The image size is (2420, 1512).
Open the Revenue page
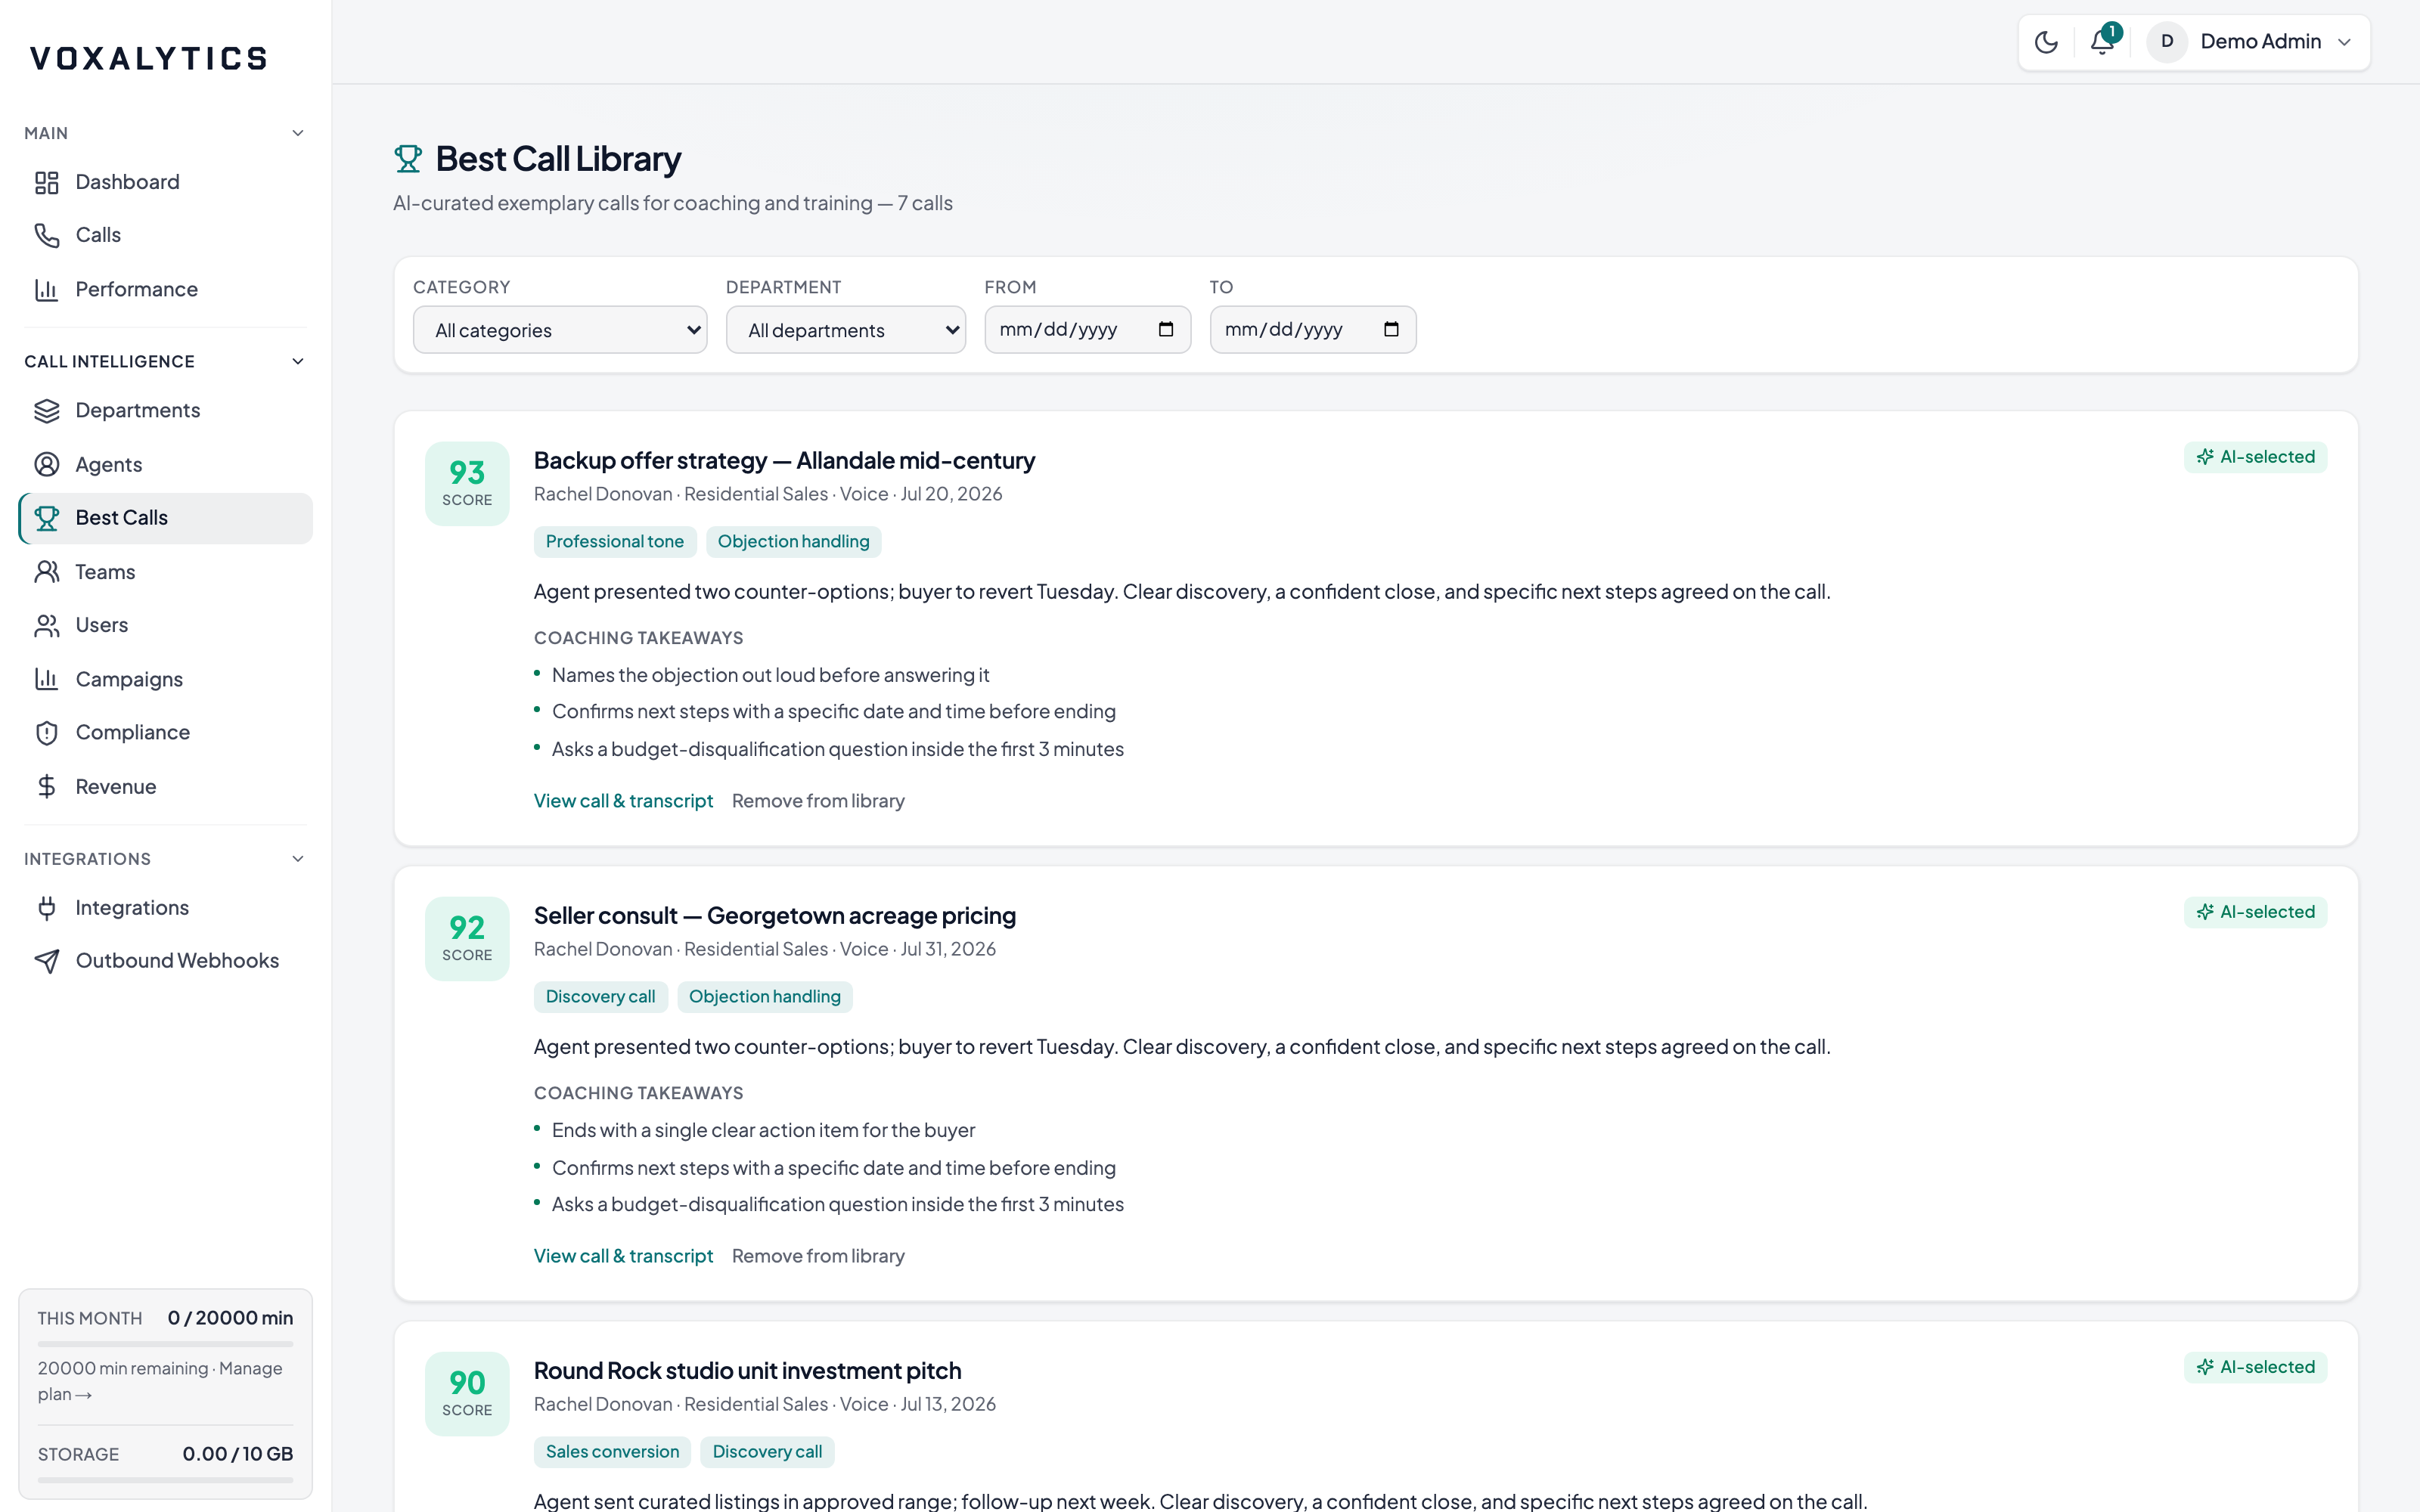pos(166,787)
